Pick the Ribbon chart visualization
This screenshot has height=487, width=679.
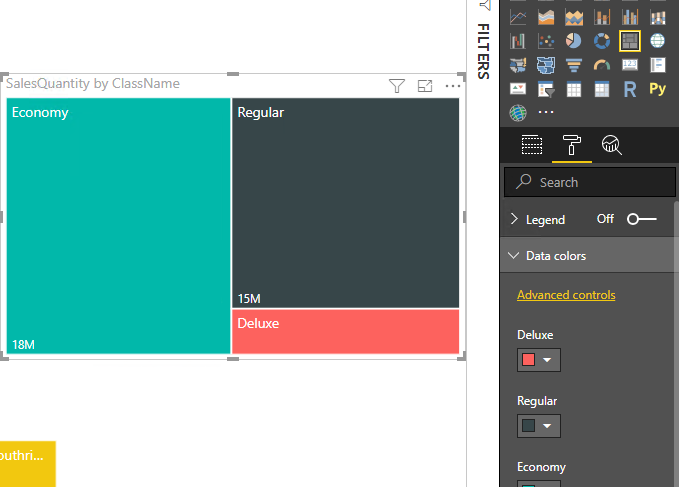point(658,17)
